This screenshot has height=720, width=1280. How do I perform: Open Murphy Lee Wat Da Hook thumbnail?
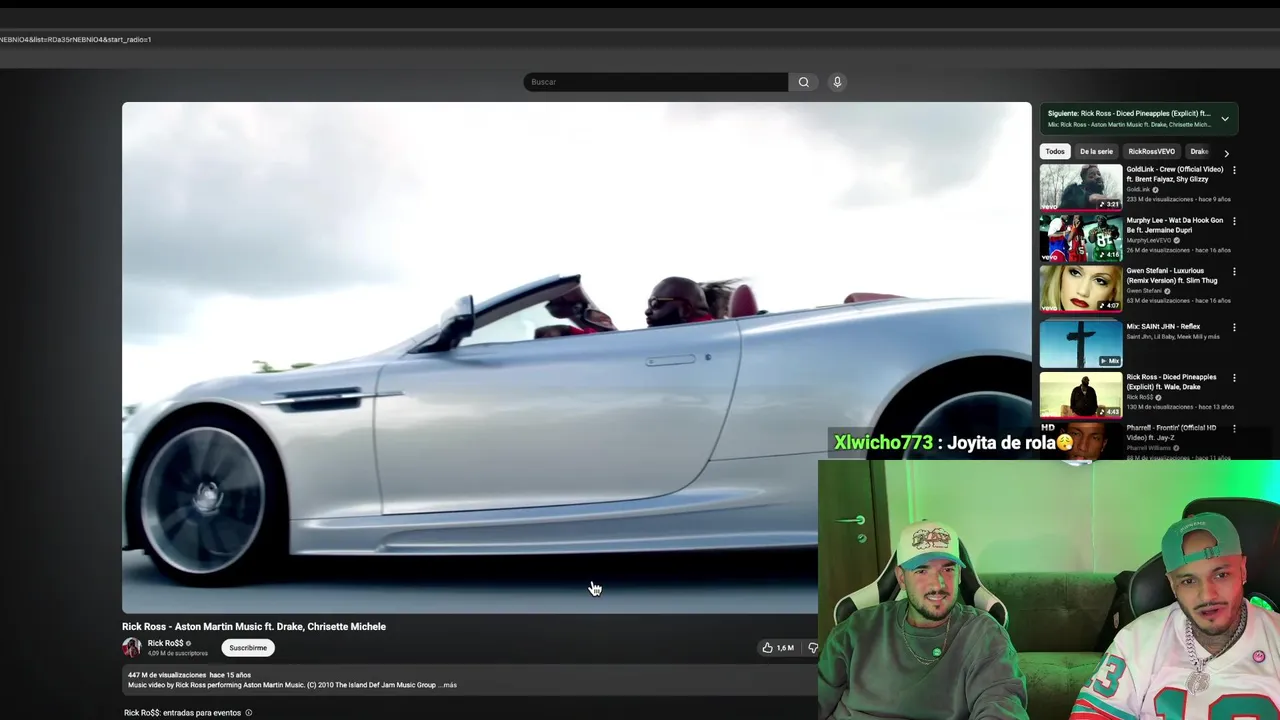tap(1081, 238)
